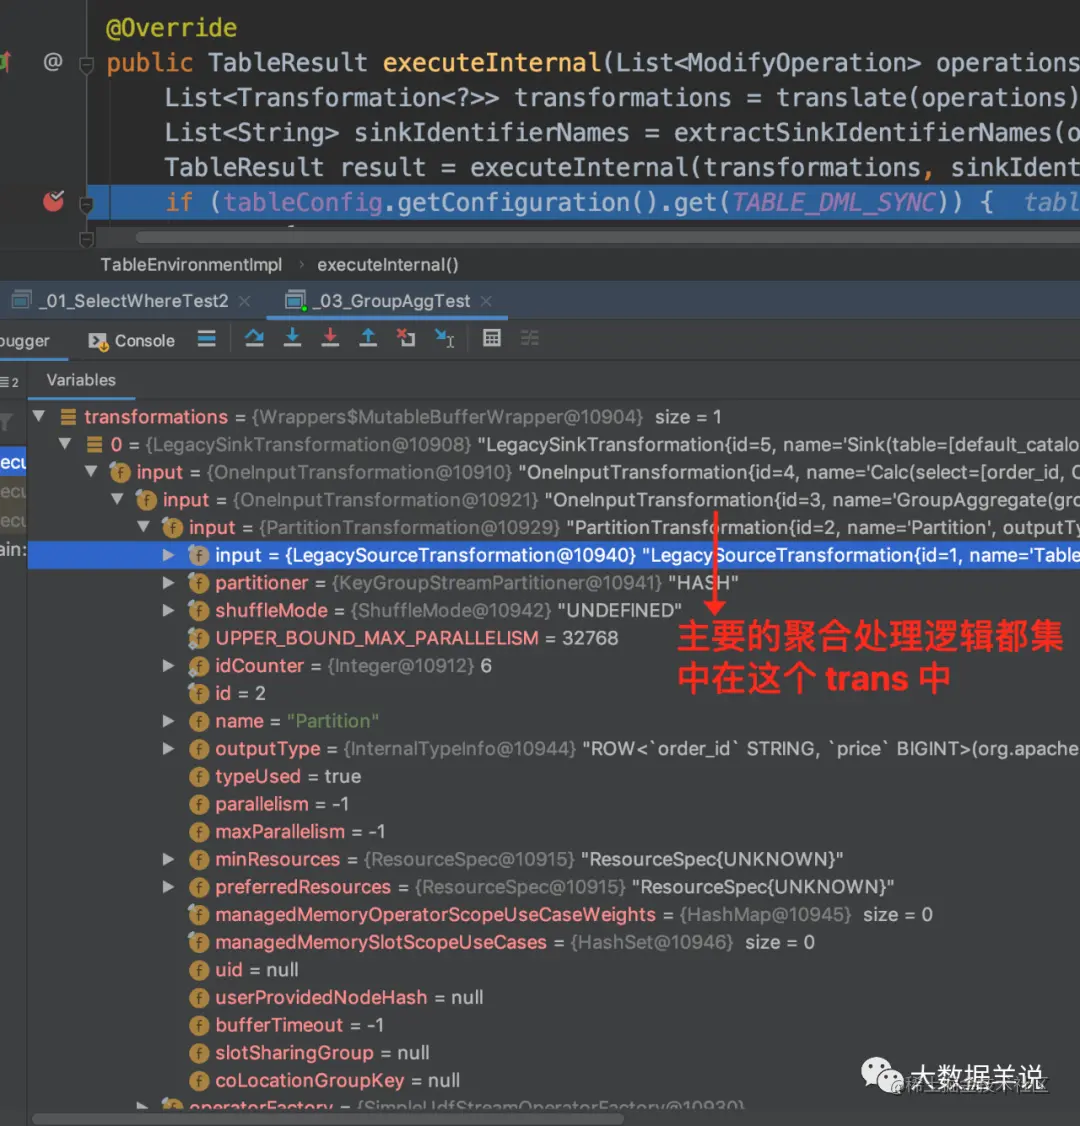Click the Run to Cursor icon

pyautogui.click(x=444, y=338)
